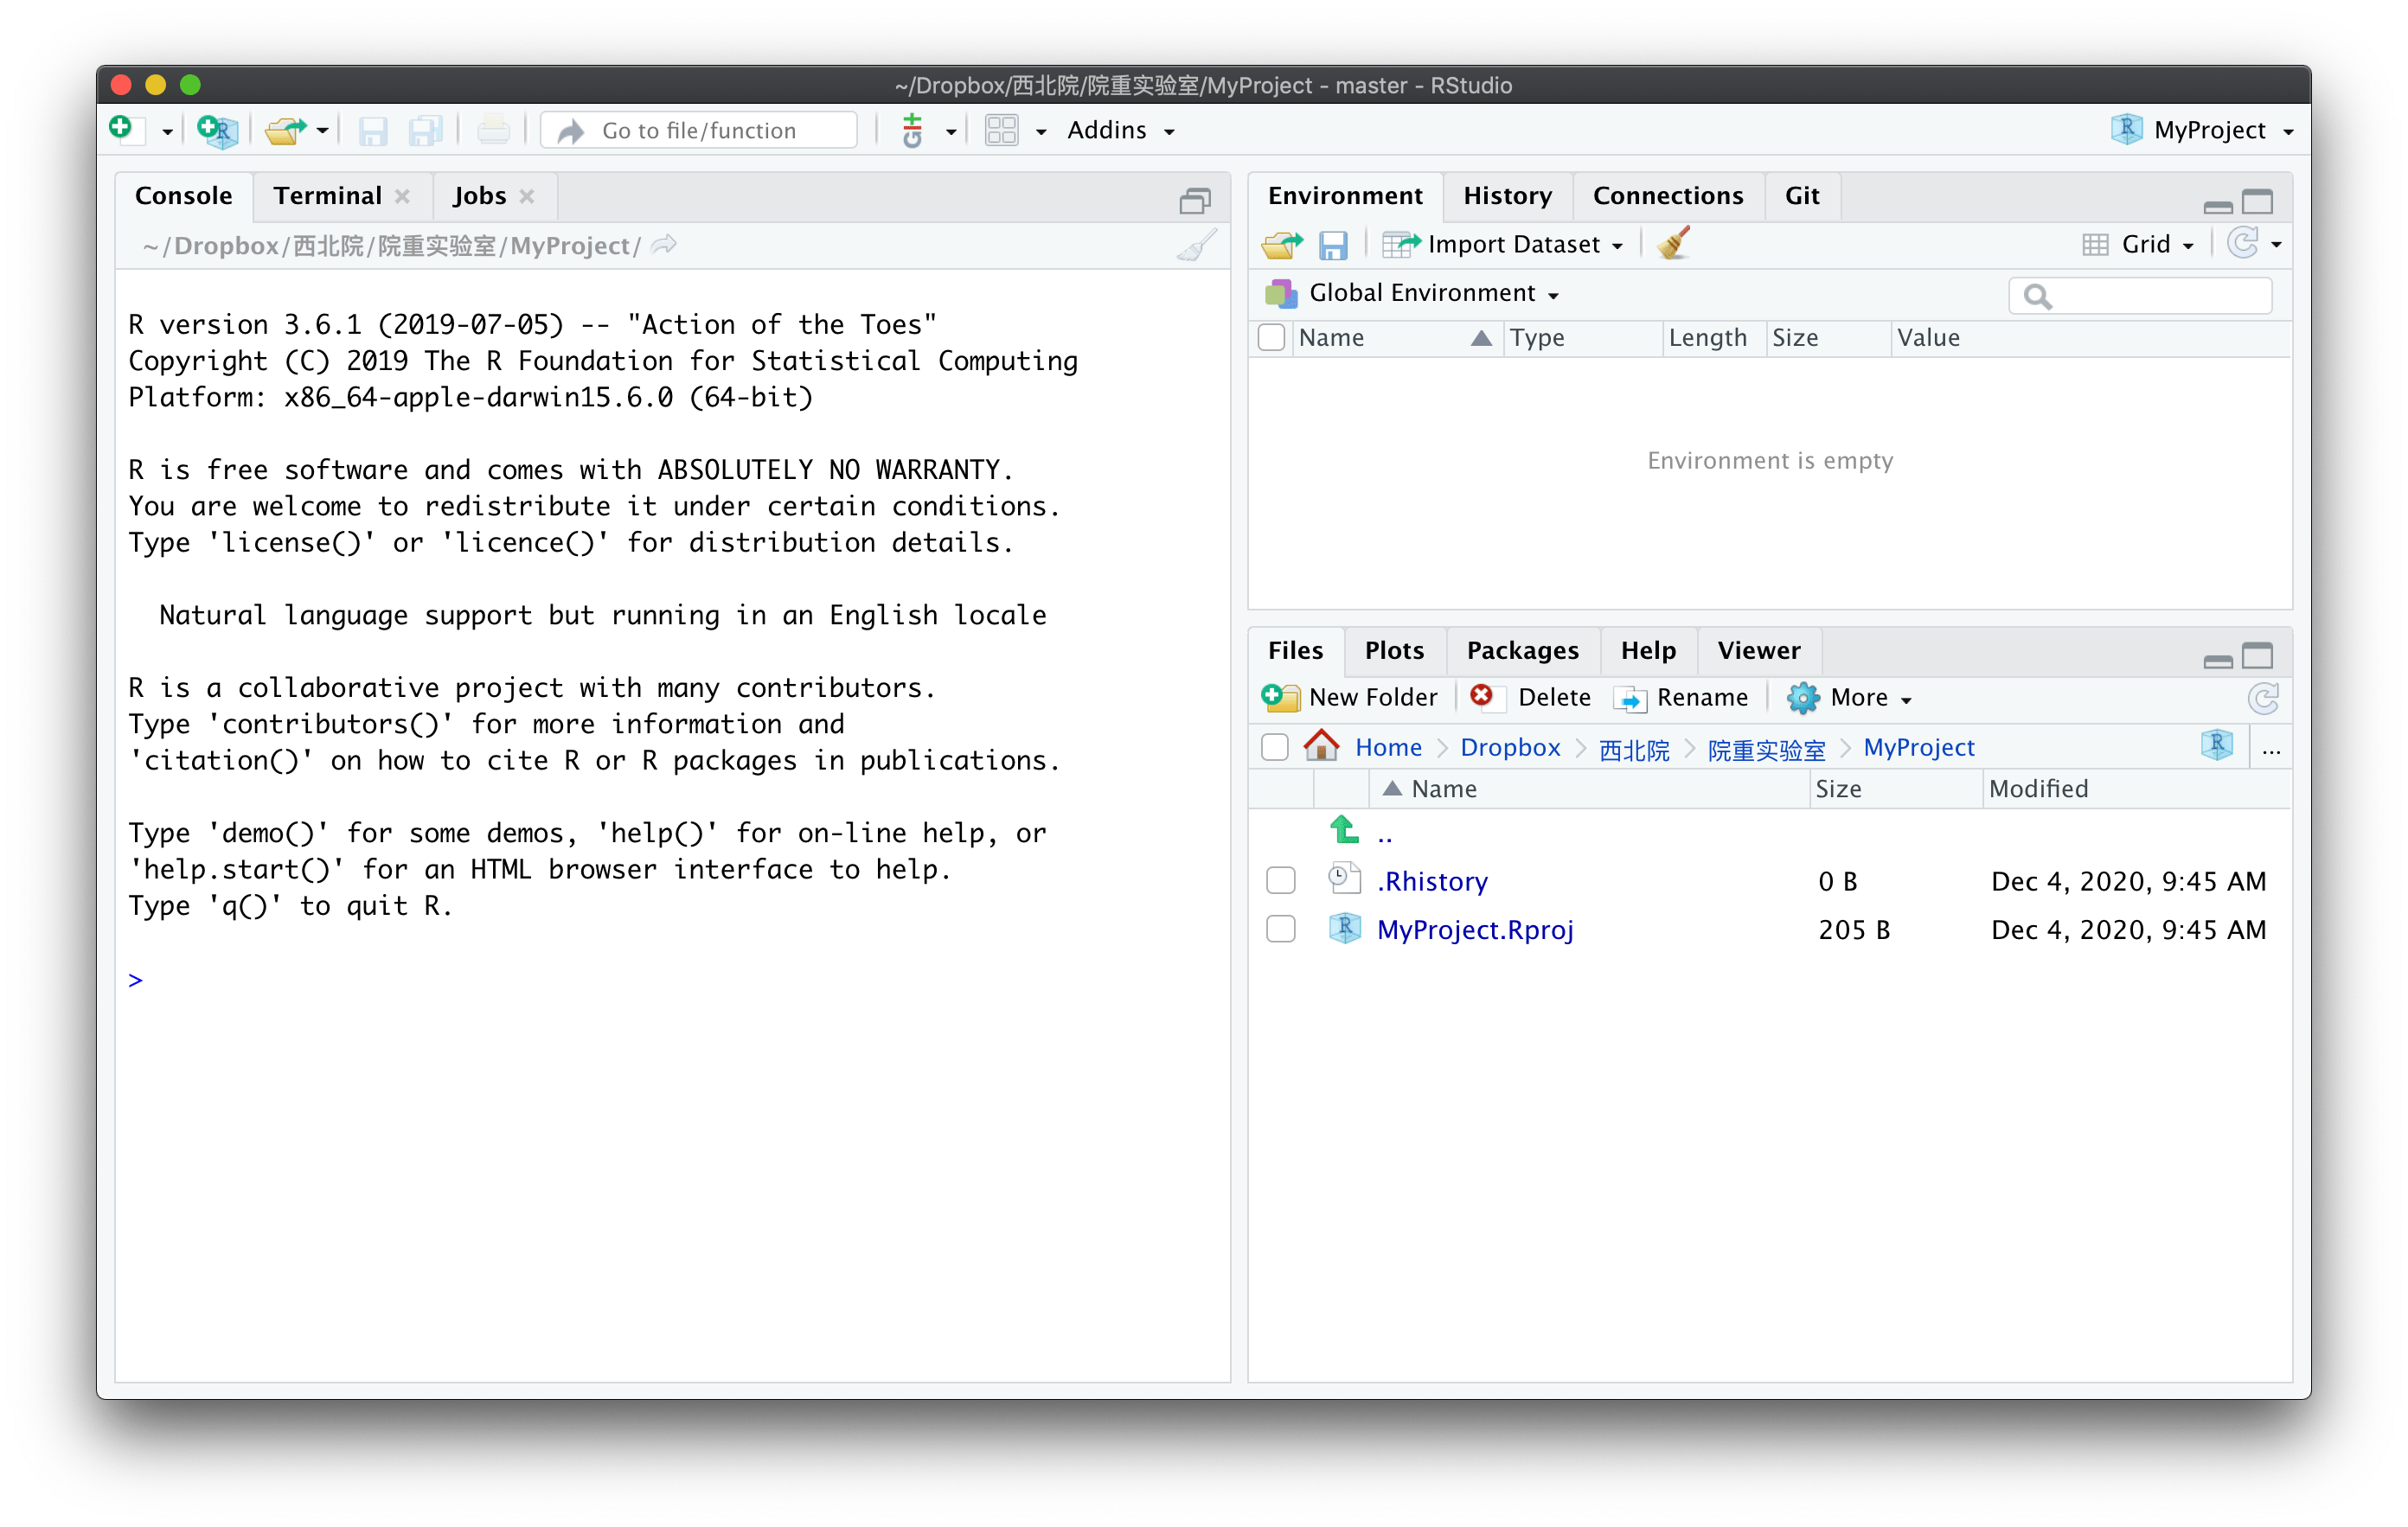
Task: Tick the select-all files checkbox in breadcrumb bar
Action: 1275,747
